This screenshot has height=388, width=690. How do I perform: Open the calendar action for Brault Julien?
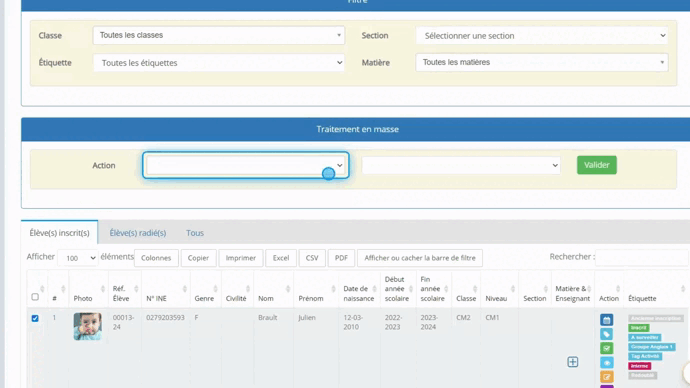point(606,320)
